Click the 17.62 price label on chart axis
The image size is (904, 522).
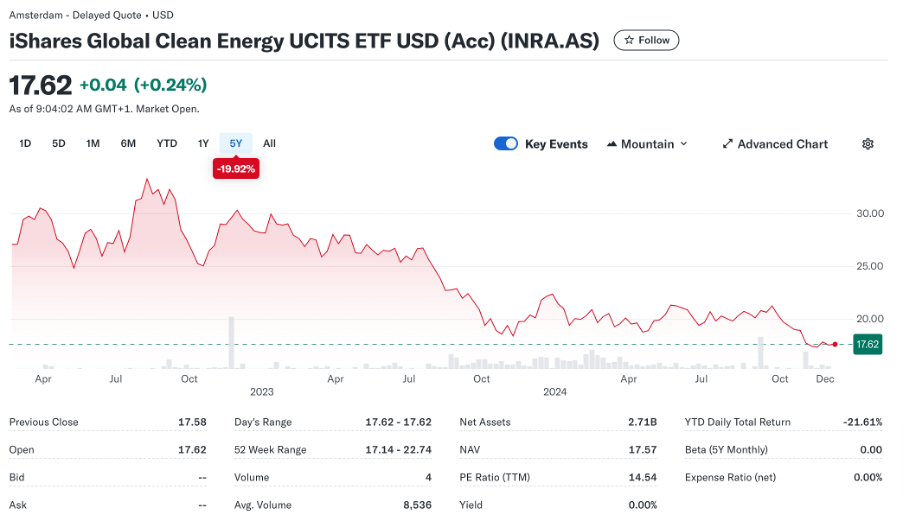867,344
